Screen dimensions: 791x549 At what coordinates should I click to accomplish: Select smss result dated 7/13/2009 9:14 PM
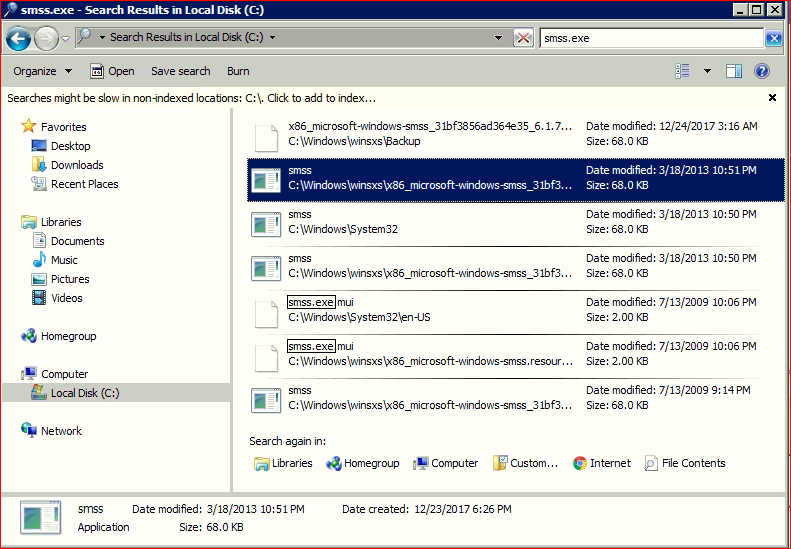[x=516, y=399]
